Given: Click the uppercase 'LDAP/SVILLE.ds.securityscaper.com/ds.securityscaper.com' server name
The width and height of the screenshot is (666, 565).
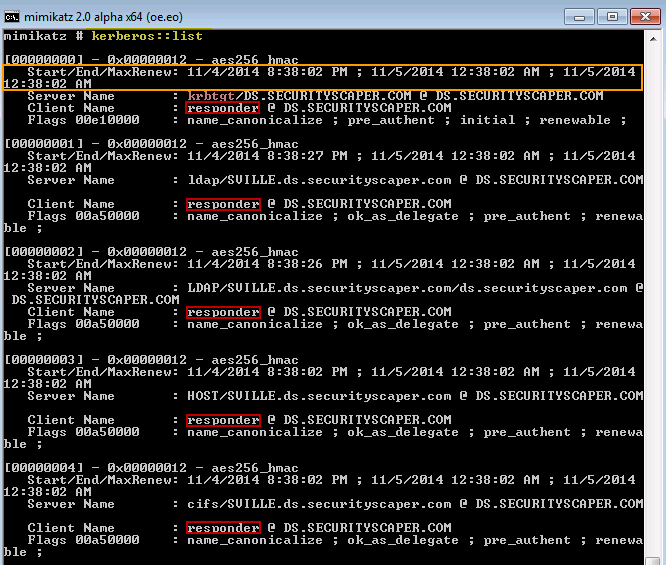Looking at the screenshot, I should coord(407,288).
